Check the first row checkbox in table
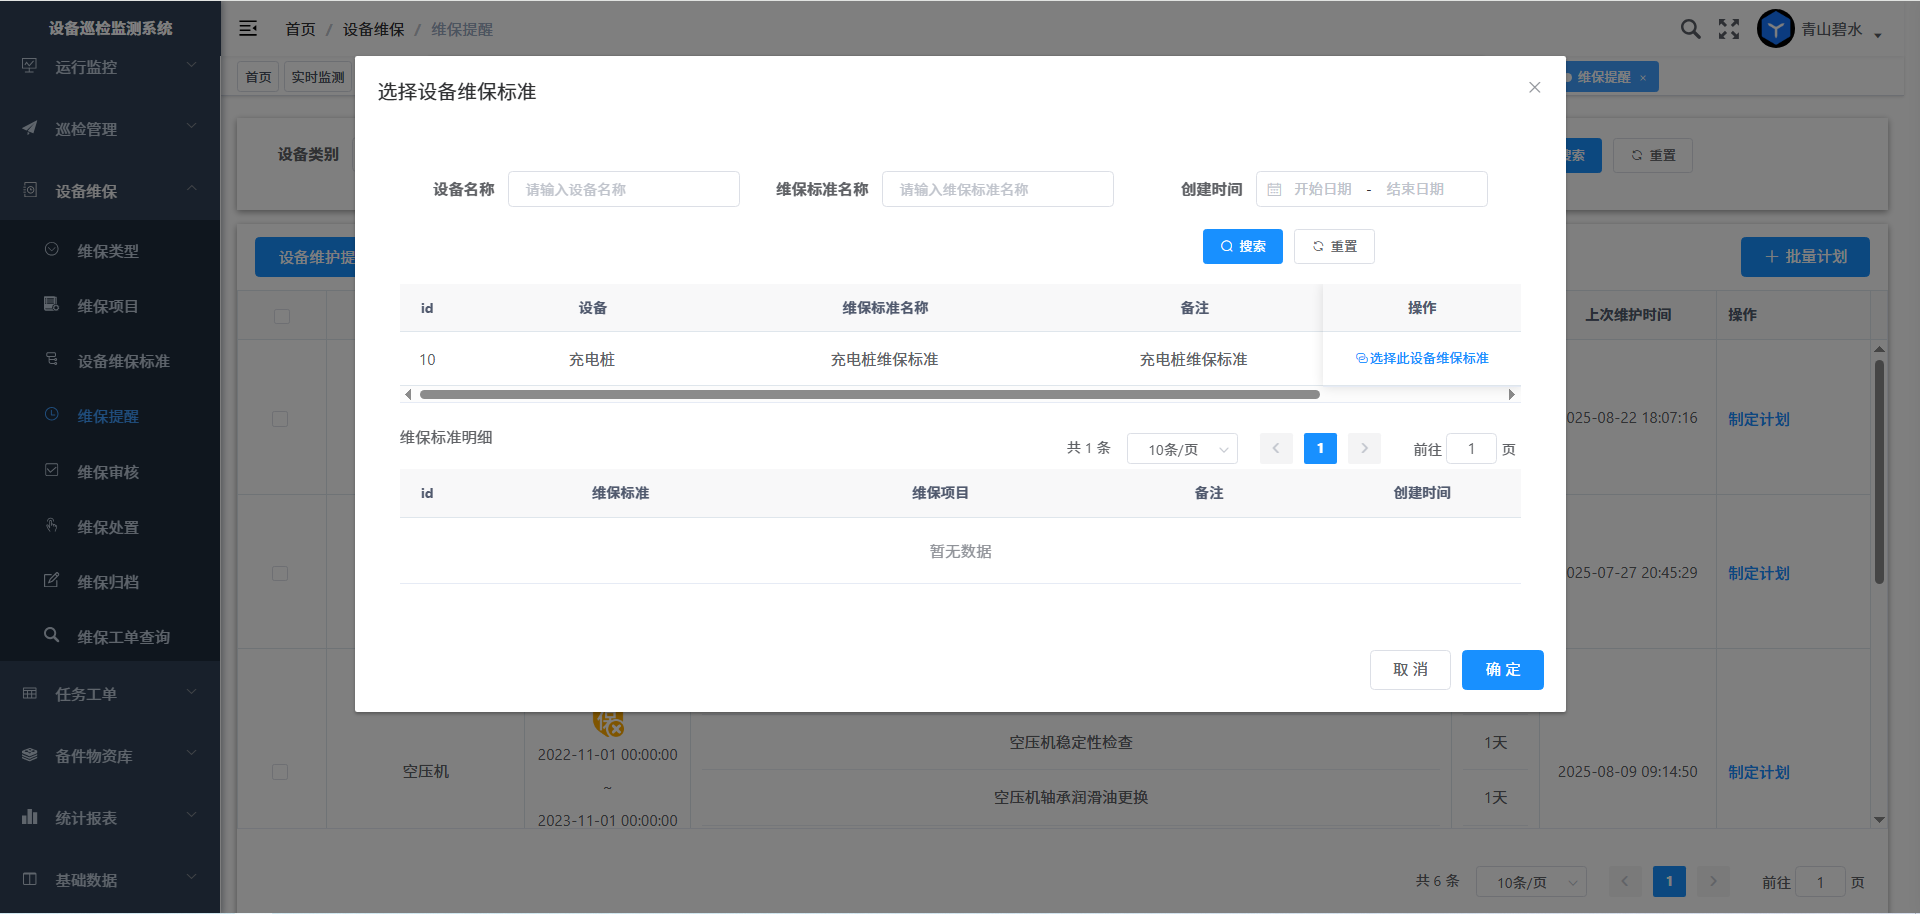This screenshot has height=914, width=1920. coord(280,419)
